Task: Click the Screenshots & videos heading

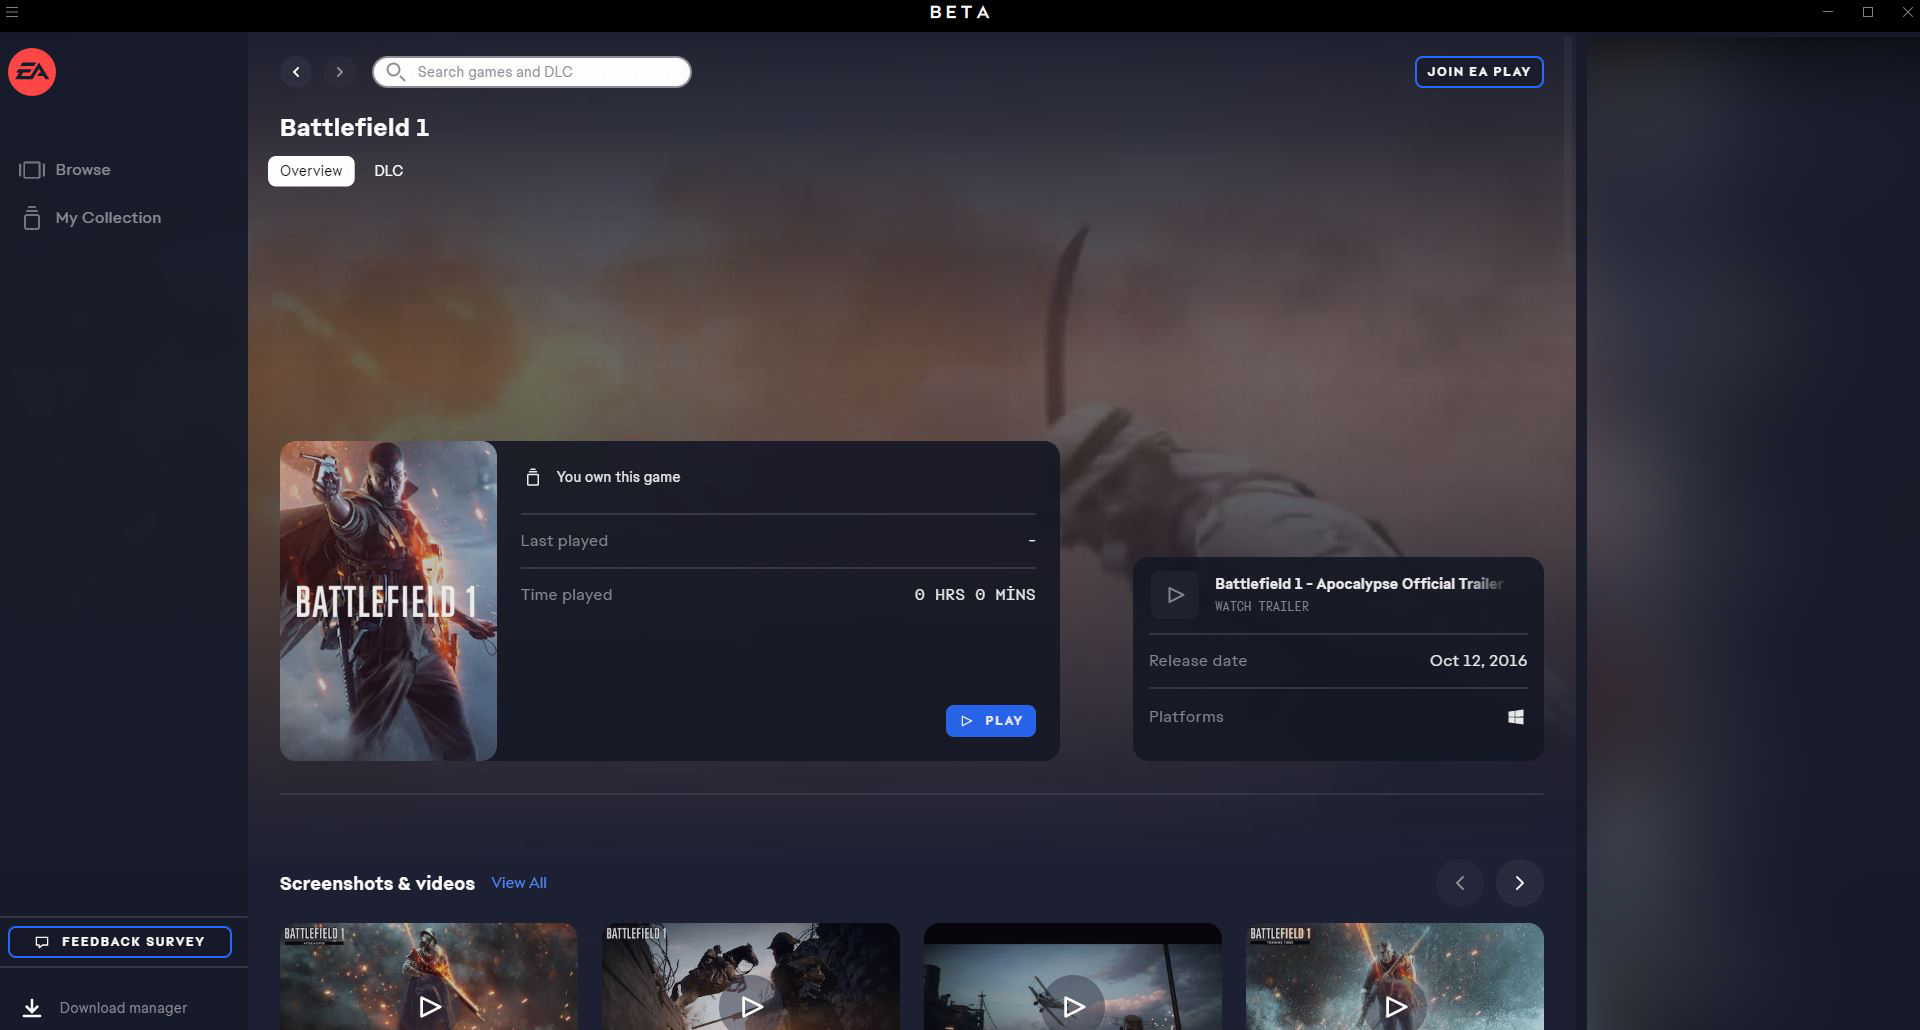Action: (377, 884)
